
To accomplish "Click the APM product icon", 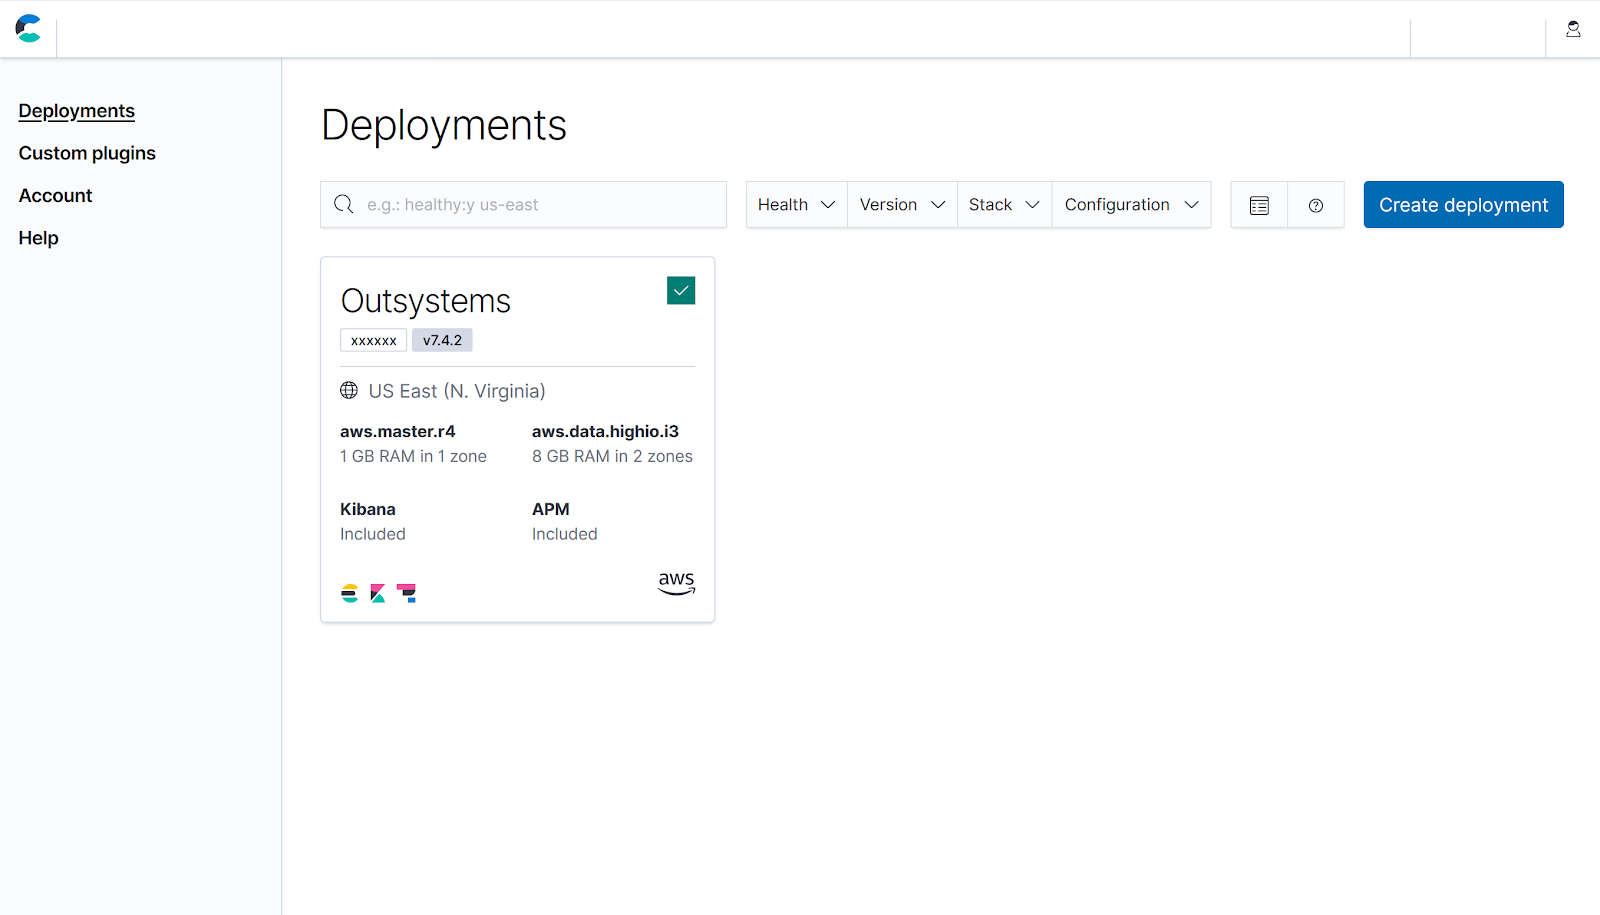I will coord(407,593).
